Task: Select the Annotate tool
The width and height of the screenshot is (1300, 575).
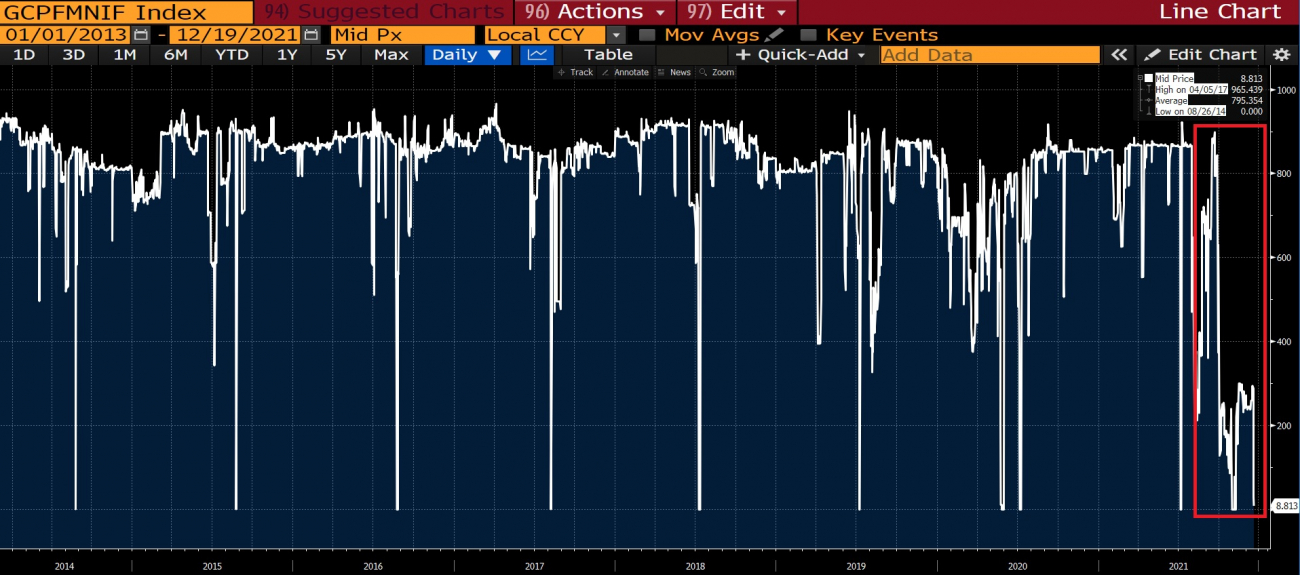Action: pyautogui.click(x=625, y=72)
